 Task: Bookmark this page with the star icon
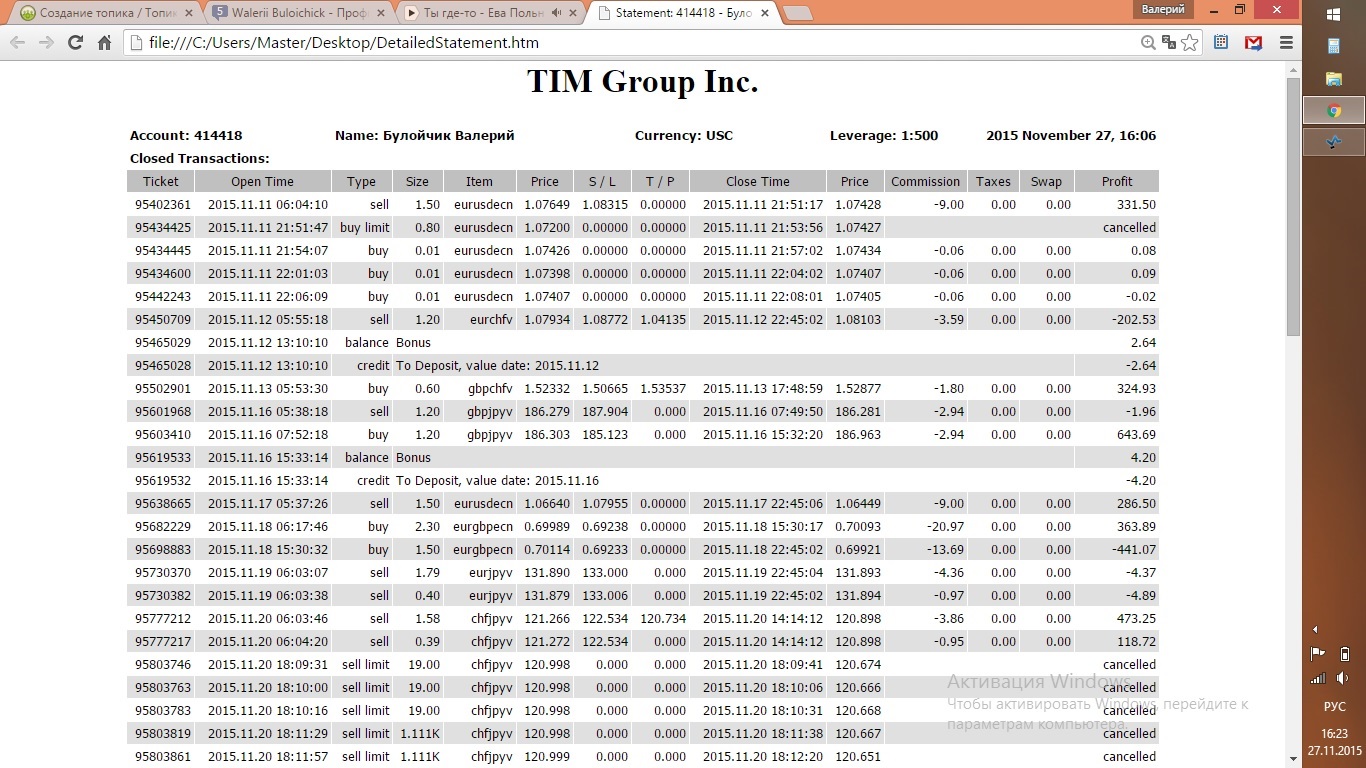coord(1189,43)
